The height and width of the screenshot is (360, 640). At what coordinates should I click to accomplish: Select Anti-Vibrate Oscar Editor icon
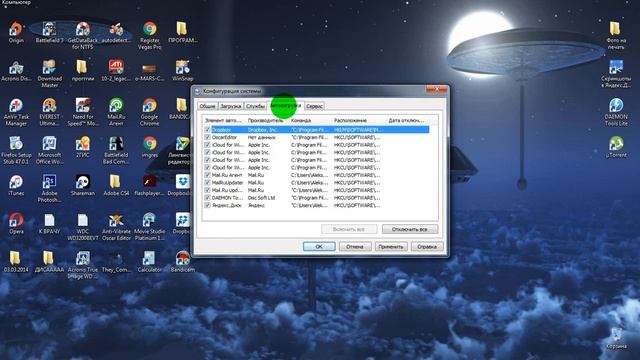[x=116, y=227]
